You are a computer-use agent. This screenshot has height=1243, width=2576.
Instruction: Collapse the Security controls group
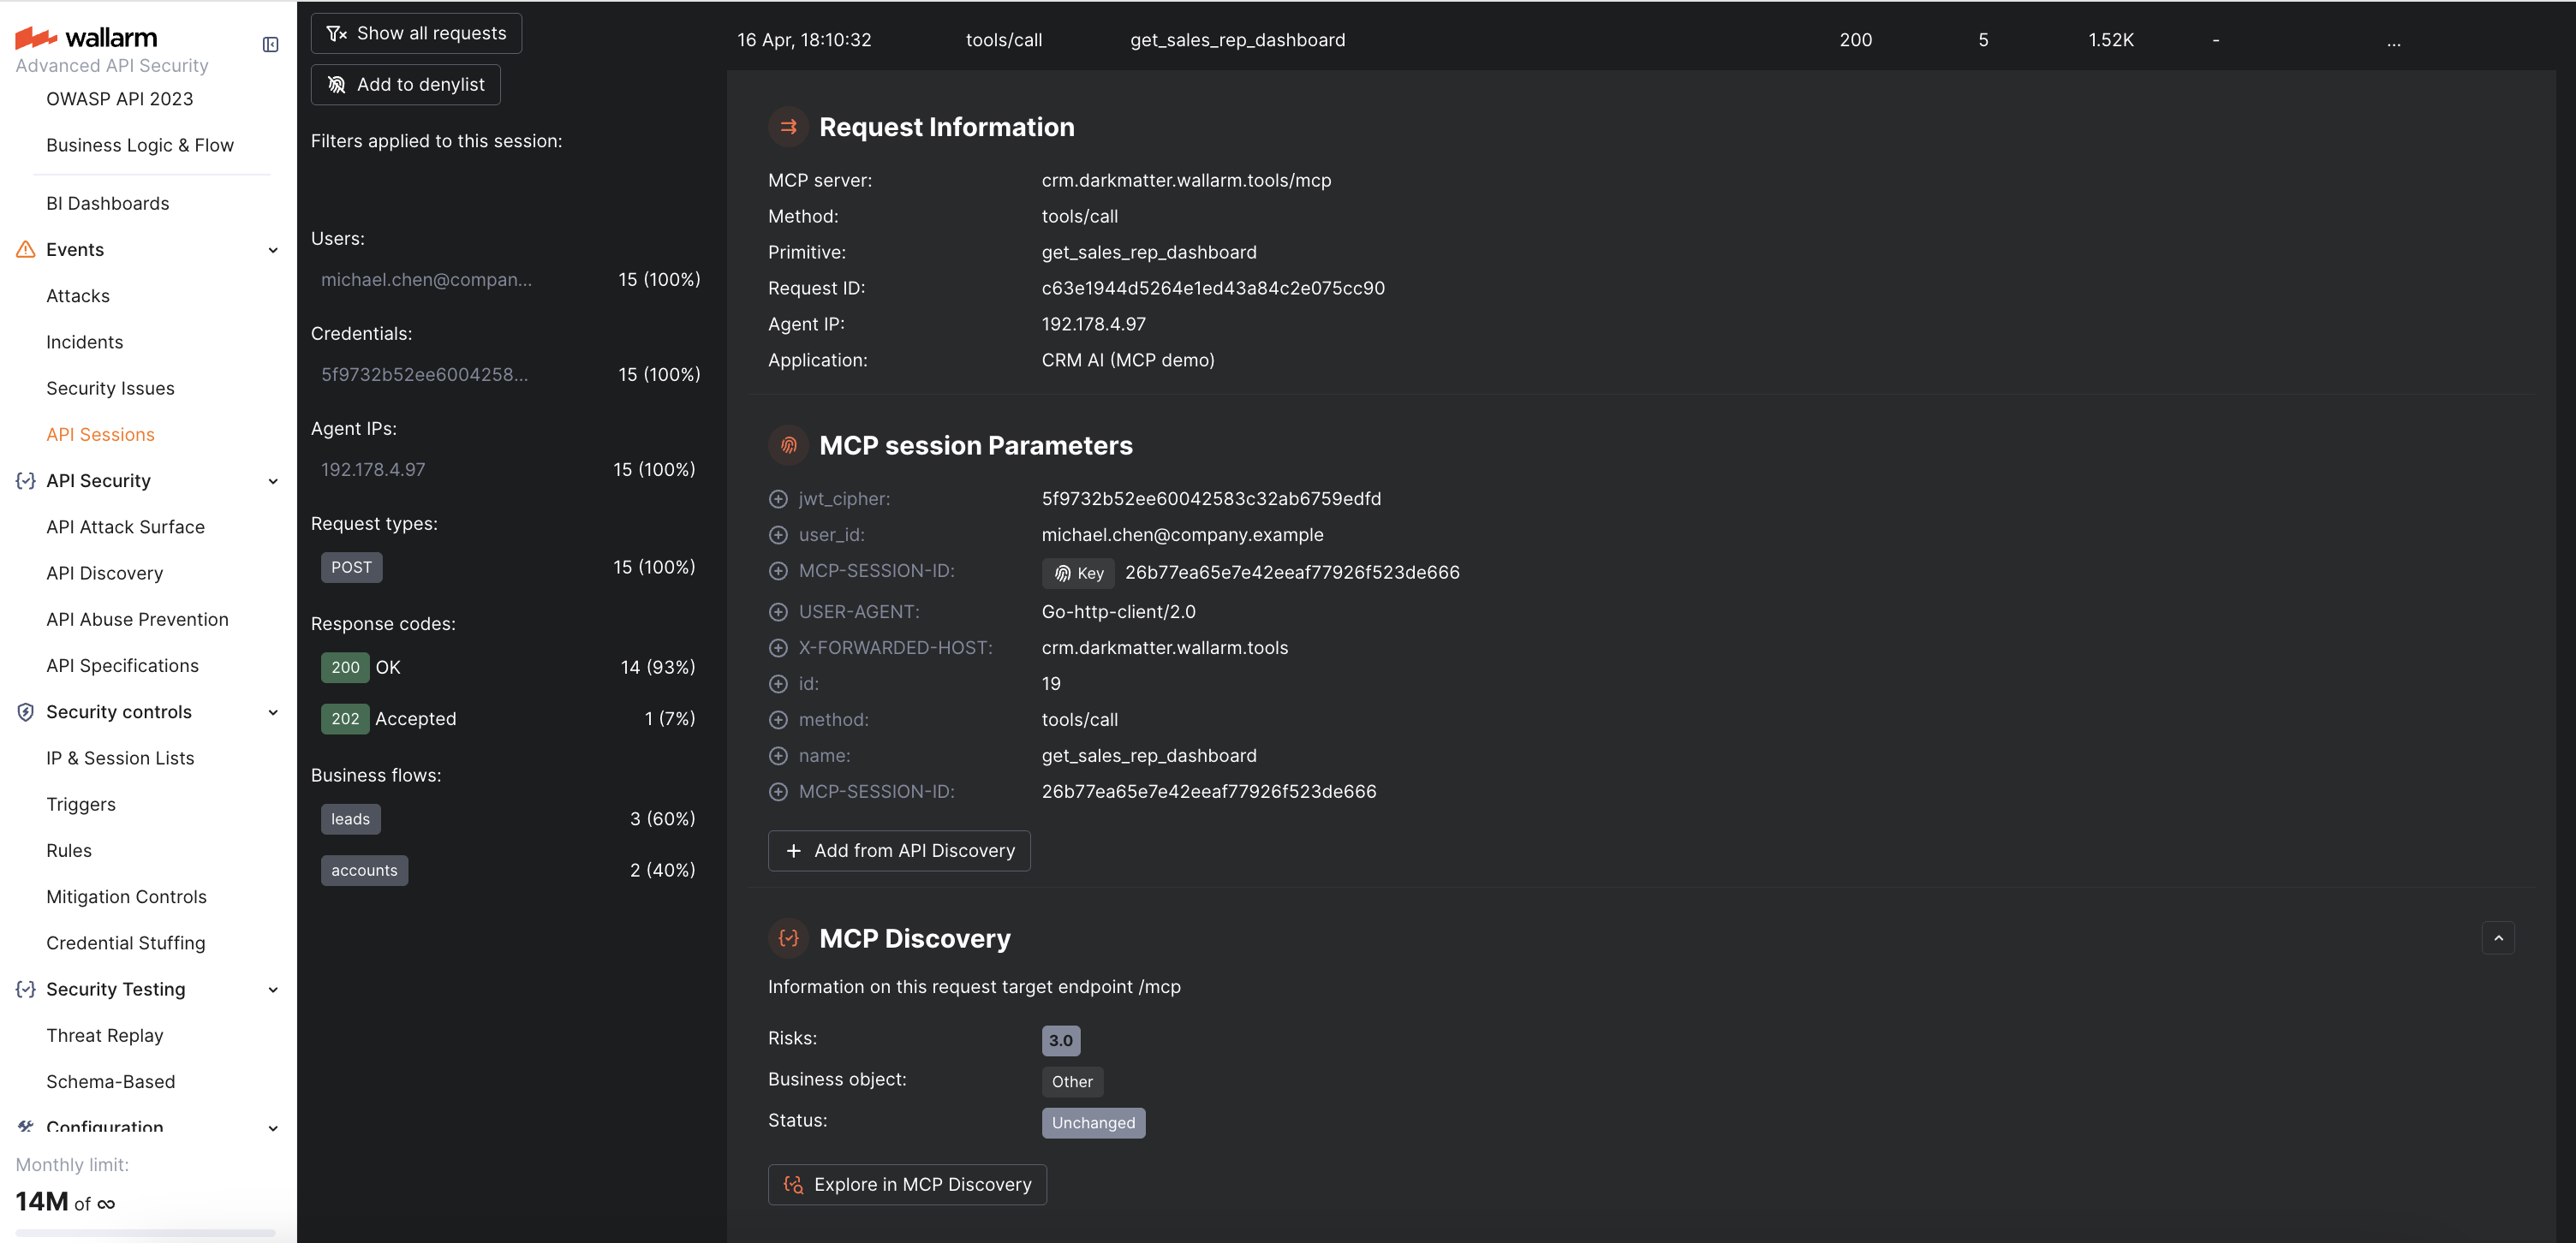(273, 712)
